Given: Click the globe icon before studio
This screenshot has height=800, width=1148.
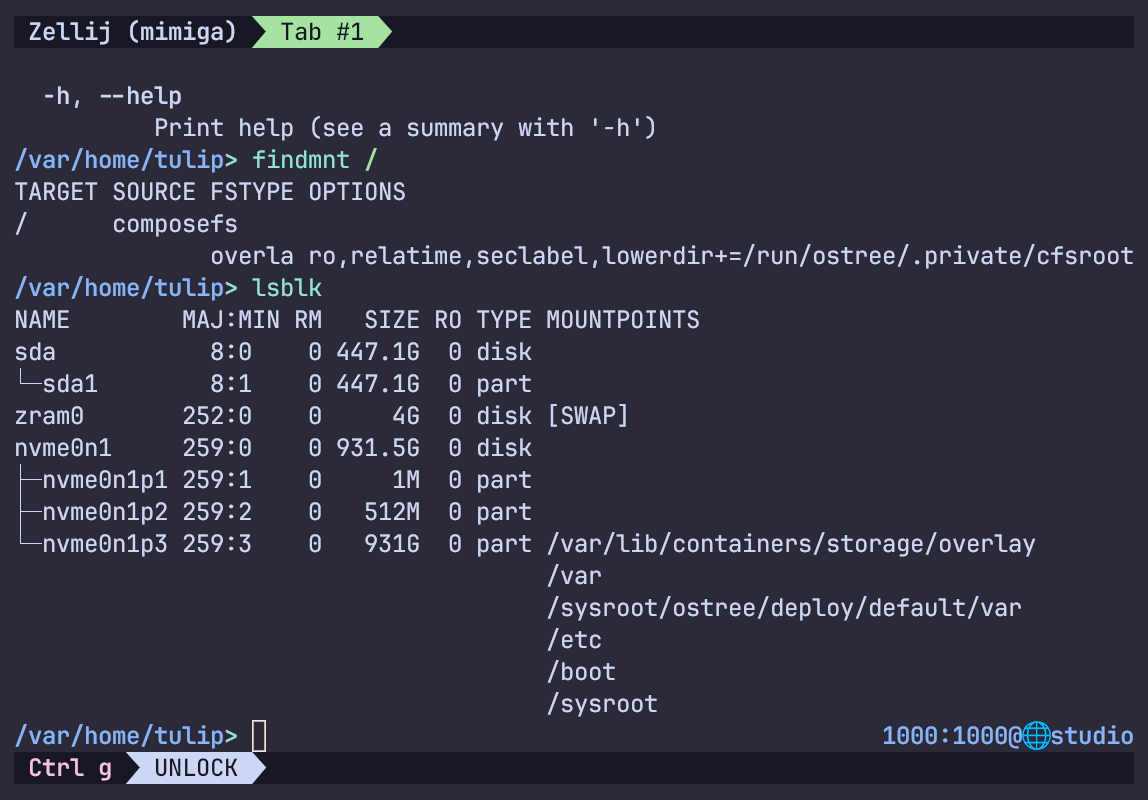Looking at the screenshot, I should 1035,736.
